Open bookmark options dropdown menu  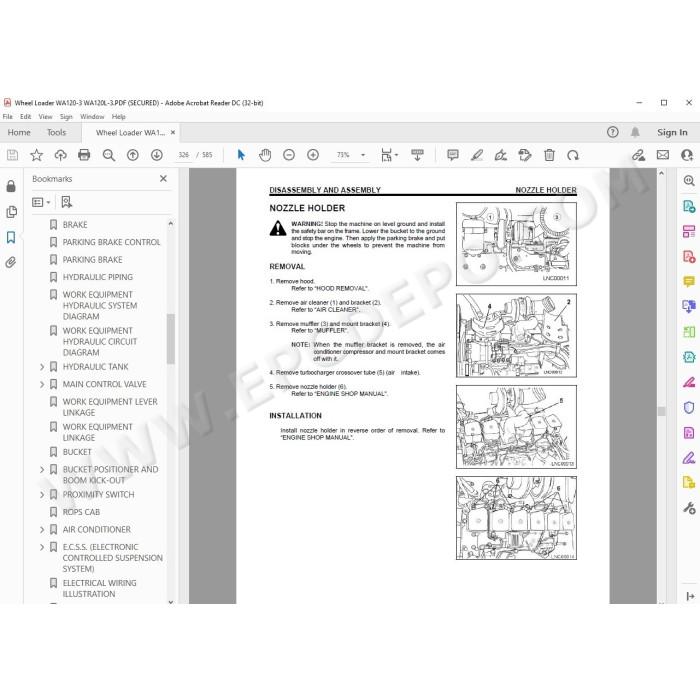[41, 202]
